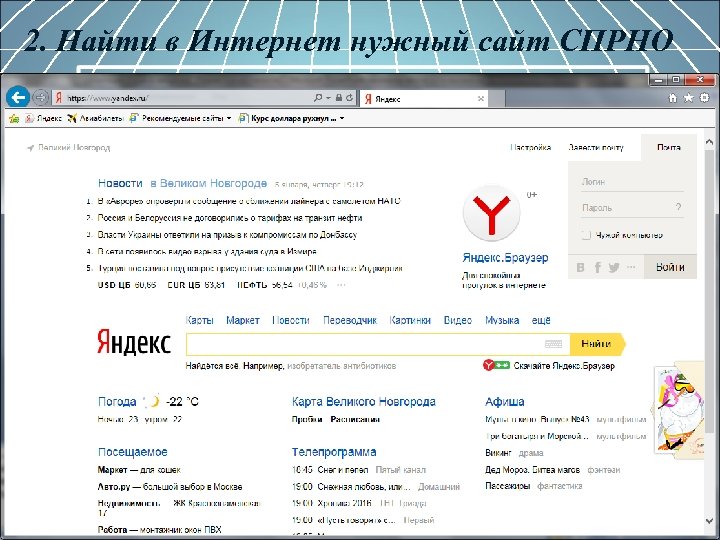Open the Карты service tab
The image size is (720, 540).
pyautogui.click(x=200, y=320)
